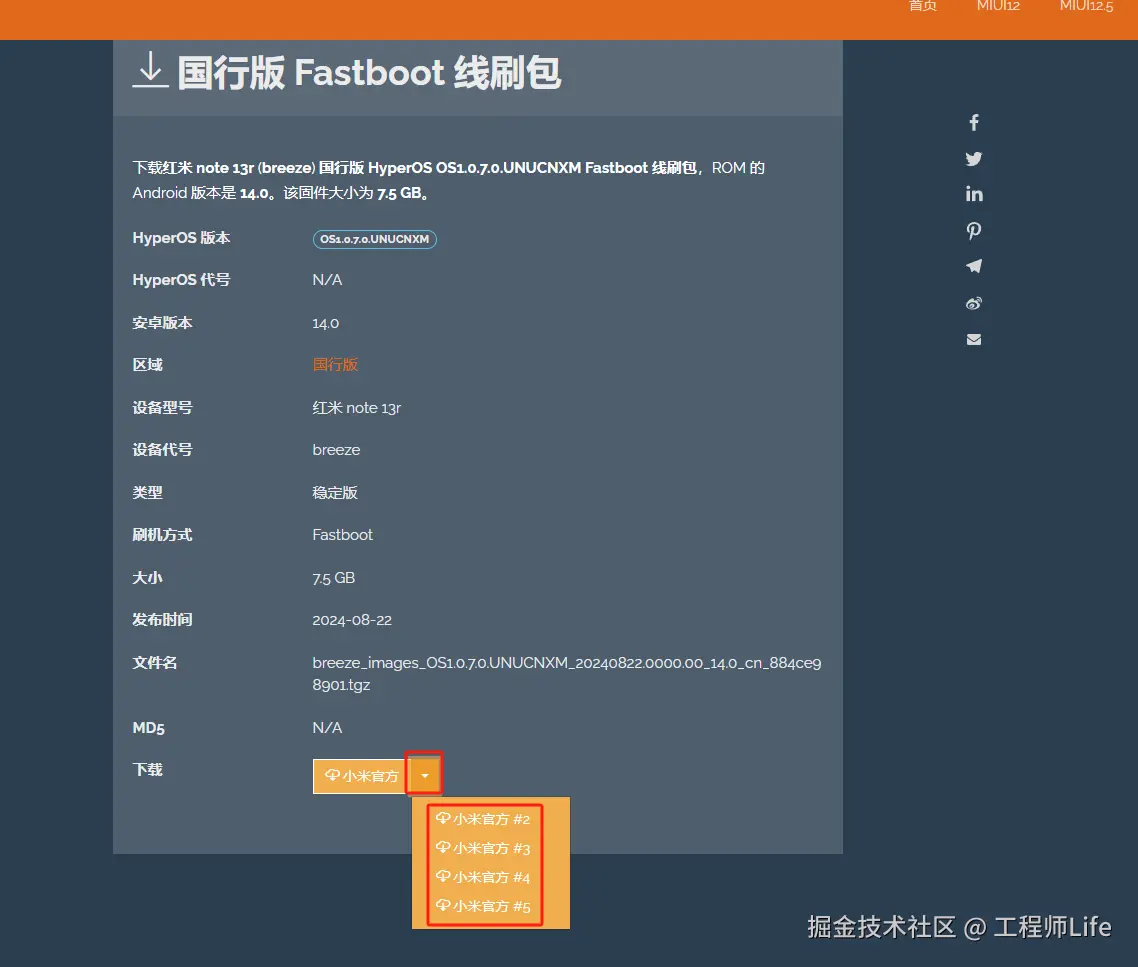The height and width of the screenshot is (967, 1138).
Task: Click the device codename breeze value
Action: click(x=336, y=450)
